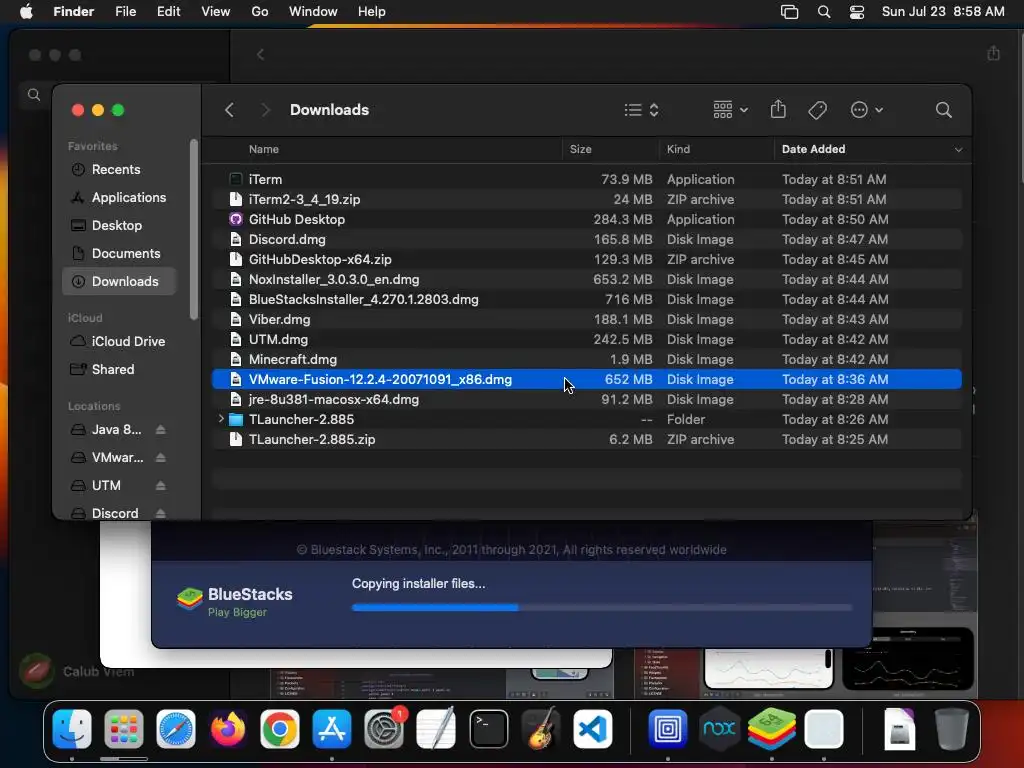Select the GitHub Desktop application
Image resolution: width=1024 pixels, height=768 pixels.
[x=586, y=219]
